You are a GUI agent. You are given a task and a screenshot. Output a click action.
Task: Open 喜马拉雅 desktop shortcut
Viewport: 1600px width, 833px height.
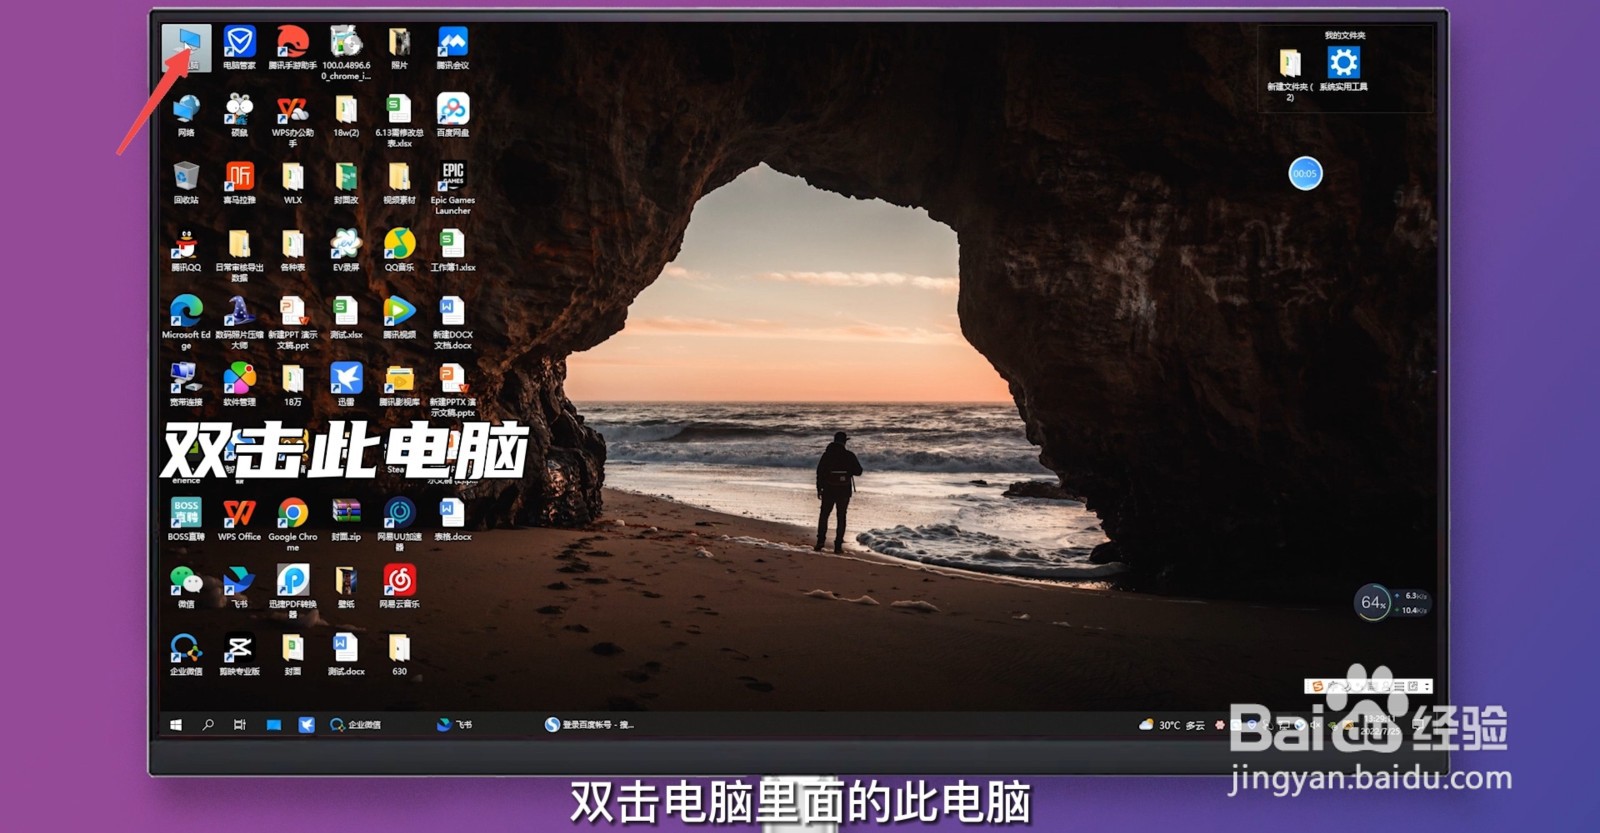(239, 182)
